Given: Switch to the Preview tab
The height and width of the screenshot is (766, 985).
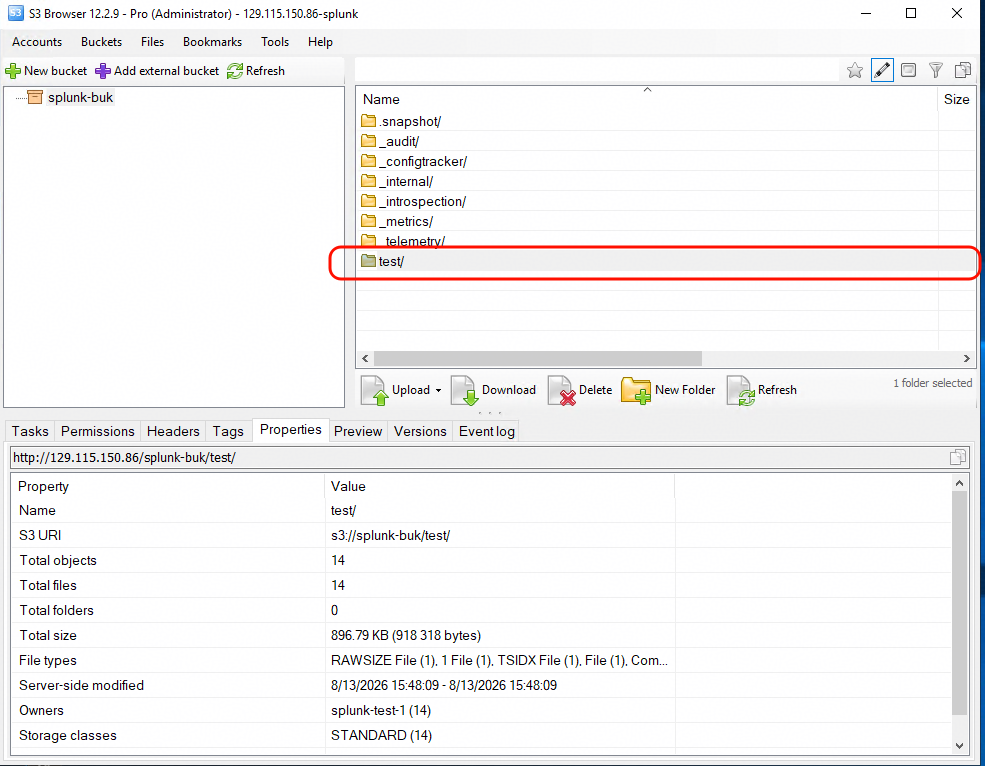Looking at the screenshot, I should (358, 431).
